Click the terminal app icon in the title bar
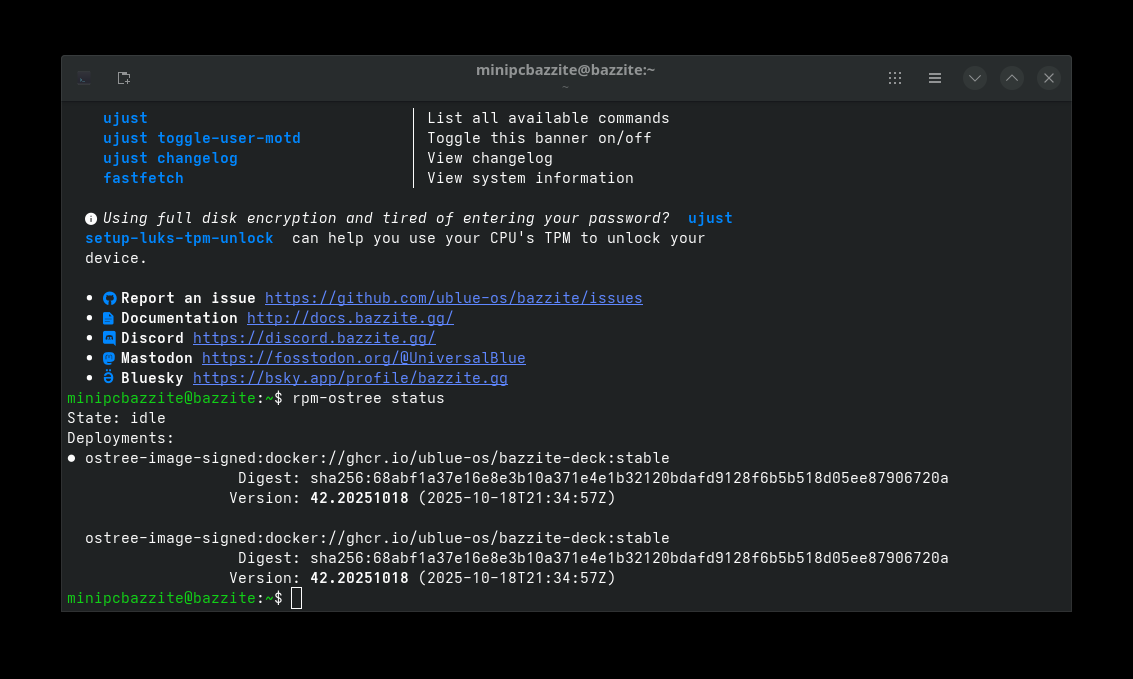 85,78
